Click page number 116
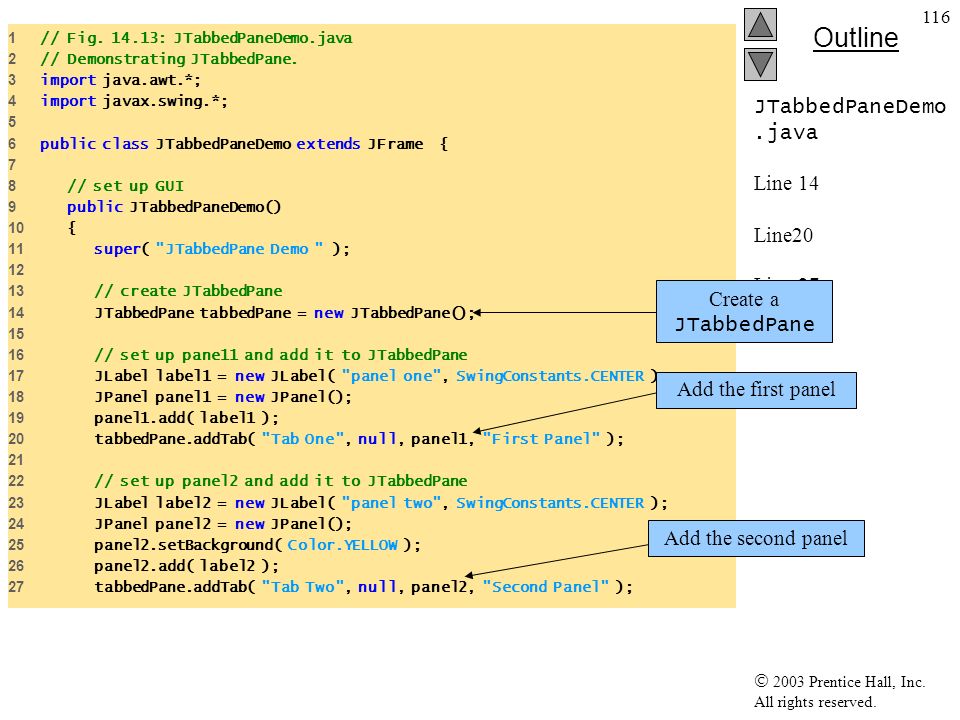This screenshot has width=960, height=720. (x=936, y=17)
